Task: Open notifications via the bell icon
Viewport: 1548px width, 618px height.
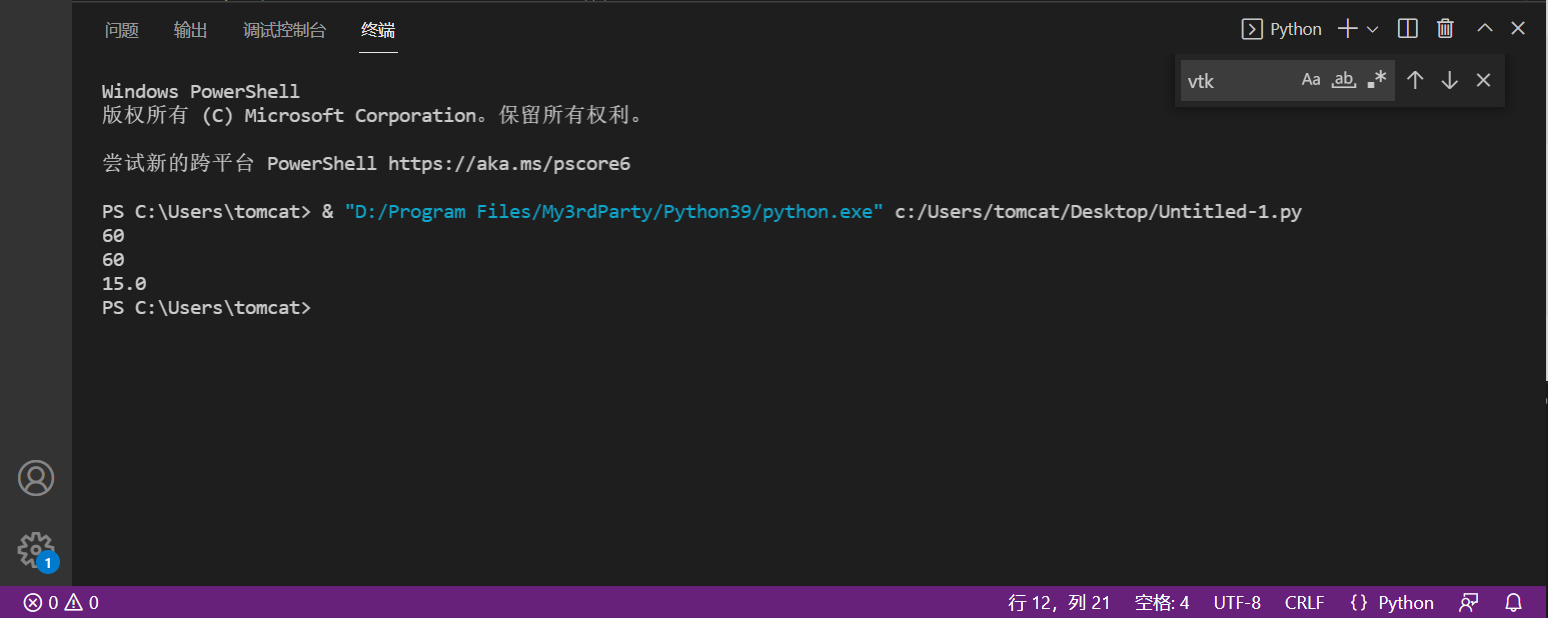Action: pos(1513,602)
